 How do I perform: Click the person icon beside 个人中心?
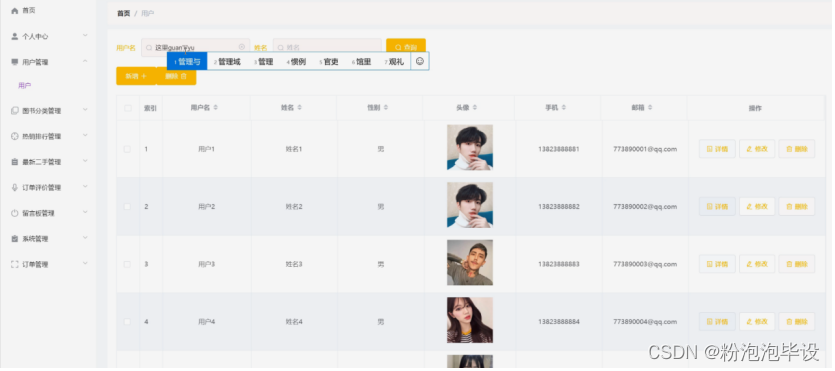[x=15, y=36]
